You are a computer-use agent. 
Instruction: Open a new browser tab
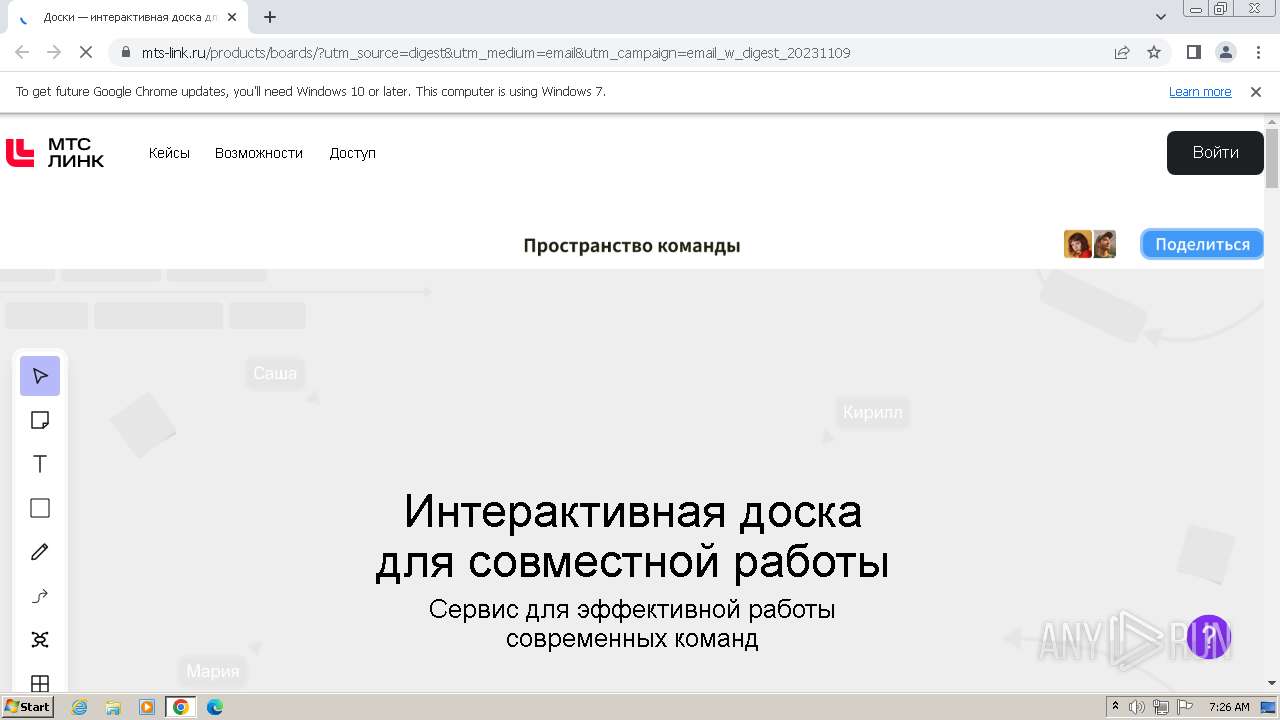pyautogui.click(x=270, y=17)
